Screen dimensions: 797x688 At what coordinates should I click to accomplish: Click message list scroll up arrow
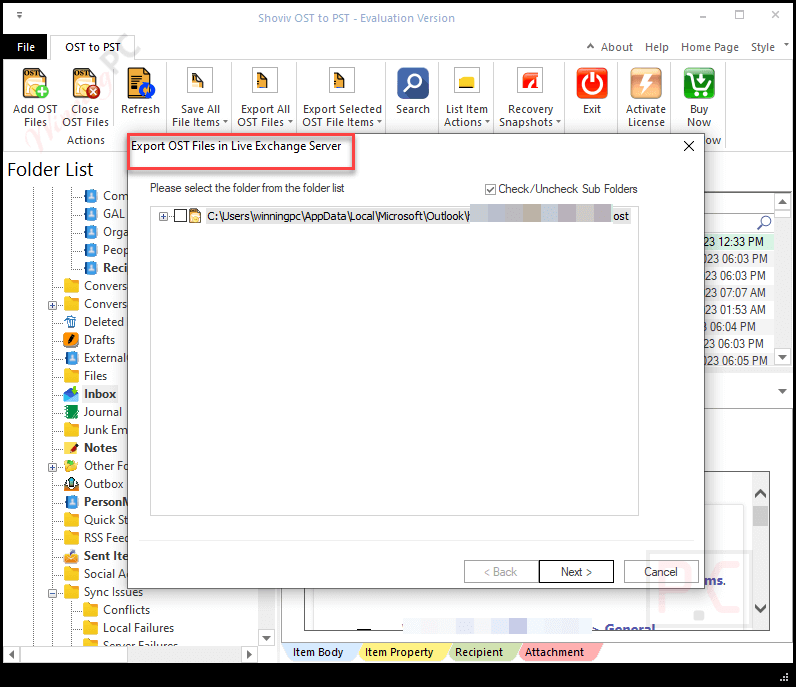783,202
